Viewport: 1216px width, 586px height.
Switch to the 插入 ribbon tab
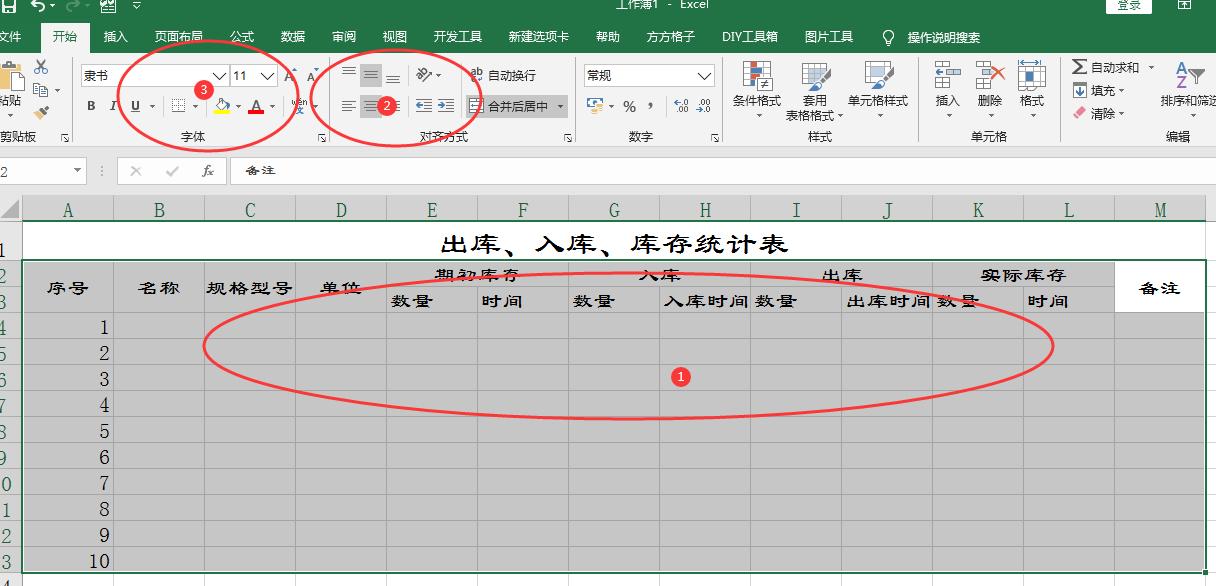pyautogui.click(x=114, y=35)
